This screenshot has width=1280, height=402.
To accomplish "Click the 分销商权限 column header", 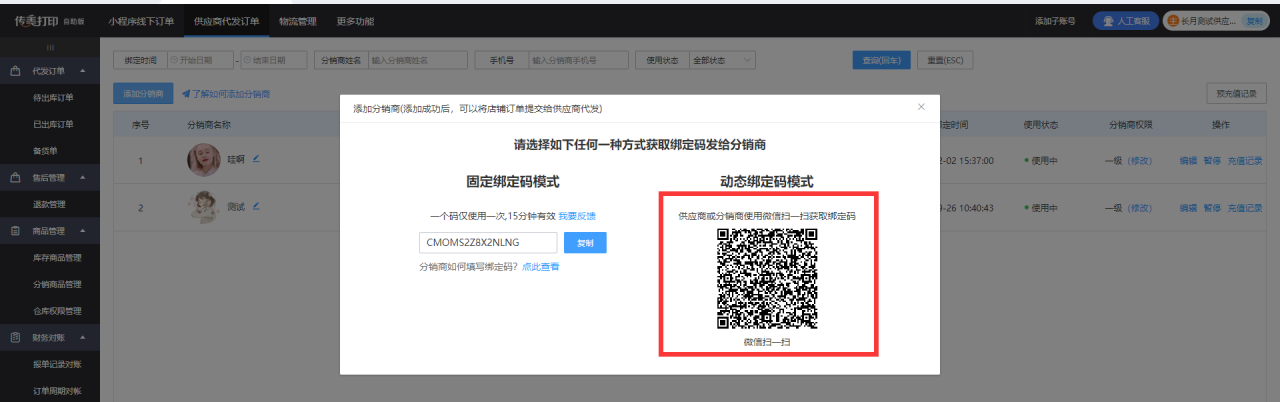I will 1131,125.
